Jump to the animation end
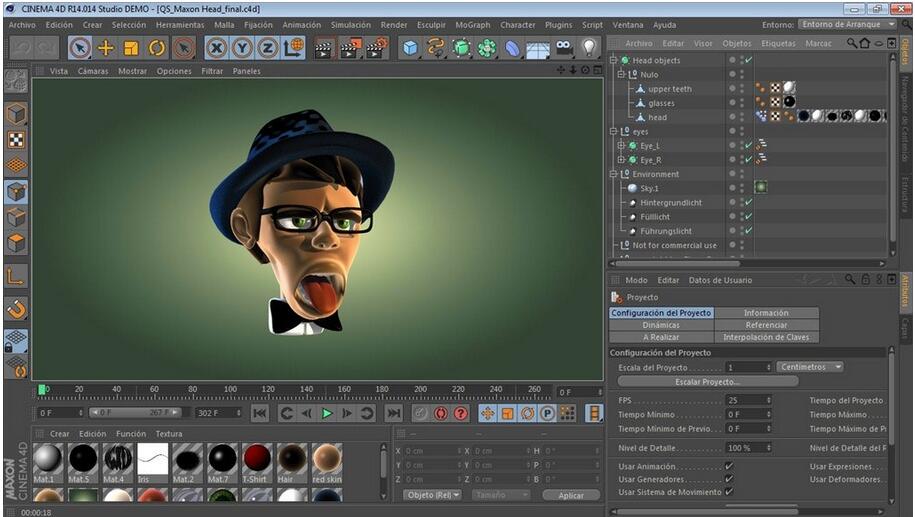This screenshot has width=915, height=517. [x=394, y=414]
